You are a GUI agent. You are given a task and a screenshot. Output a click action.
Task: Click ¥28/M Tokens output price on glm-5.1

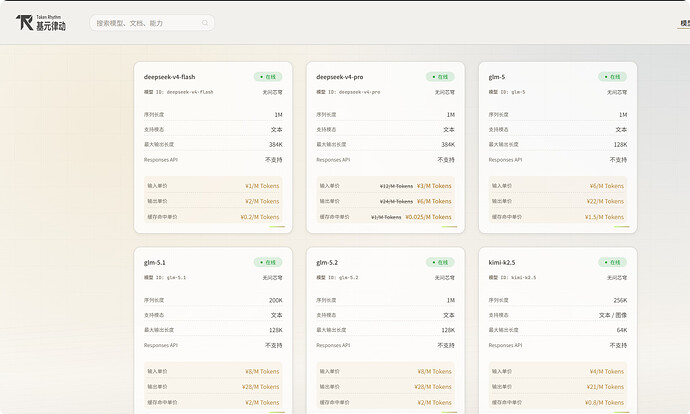[x=261, y=387]
